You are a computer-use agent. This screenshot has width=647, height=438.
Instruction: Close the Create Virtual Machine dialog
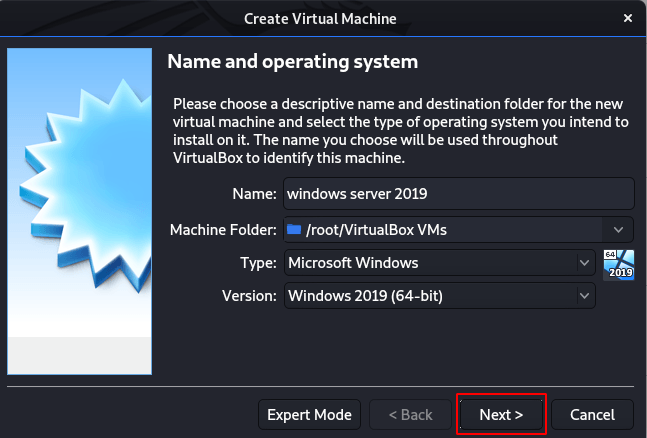626,19
